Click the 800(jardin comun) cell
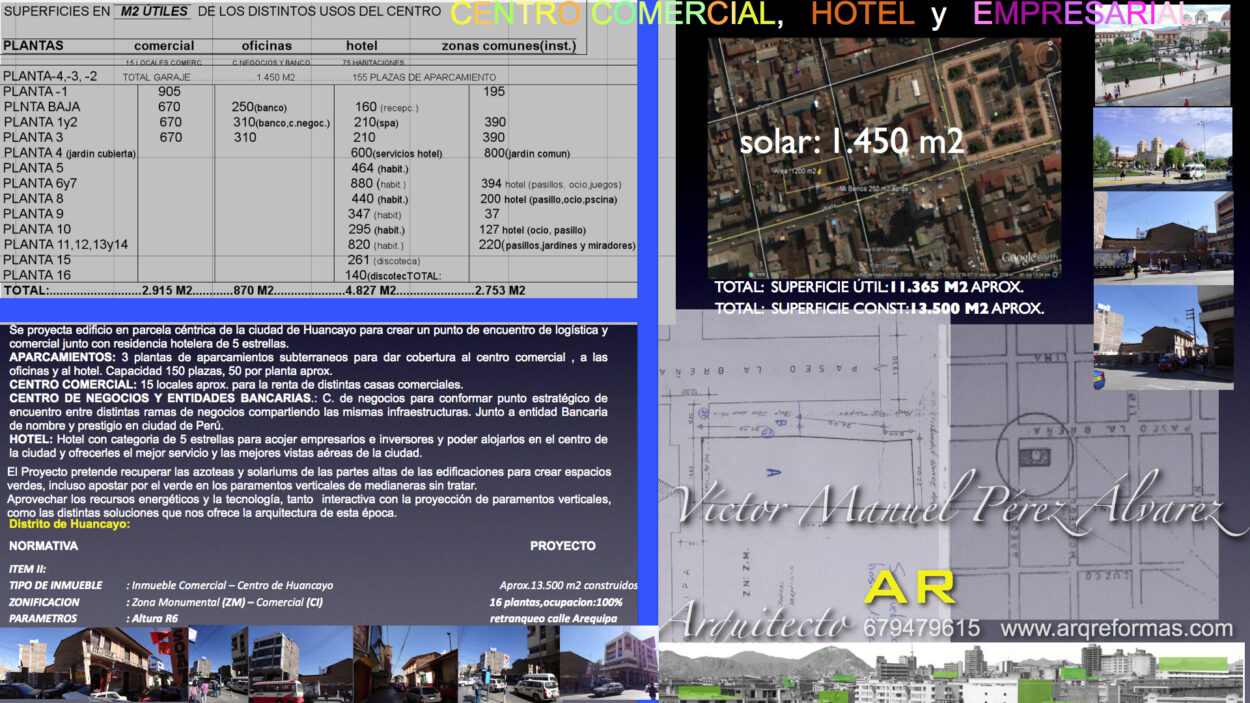1250x703 pixels. pyautogui.click(x=527, y=153)
